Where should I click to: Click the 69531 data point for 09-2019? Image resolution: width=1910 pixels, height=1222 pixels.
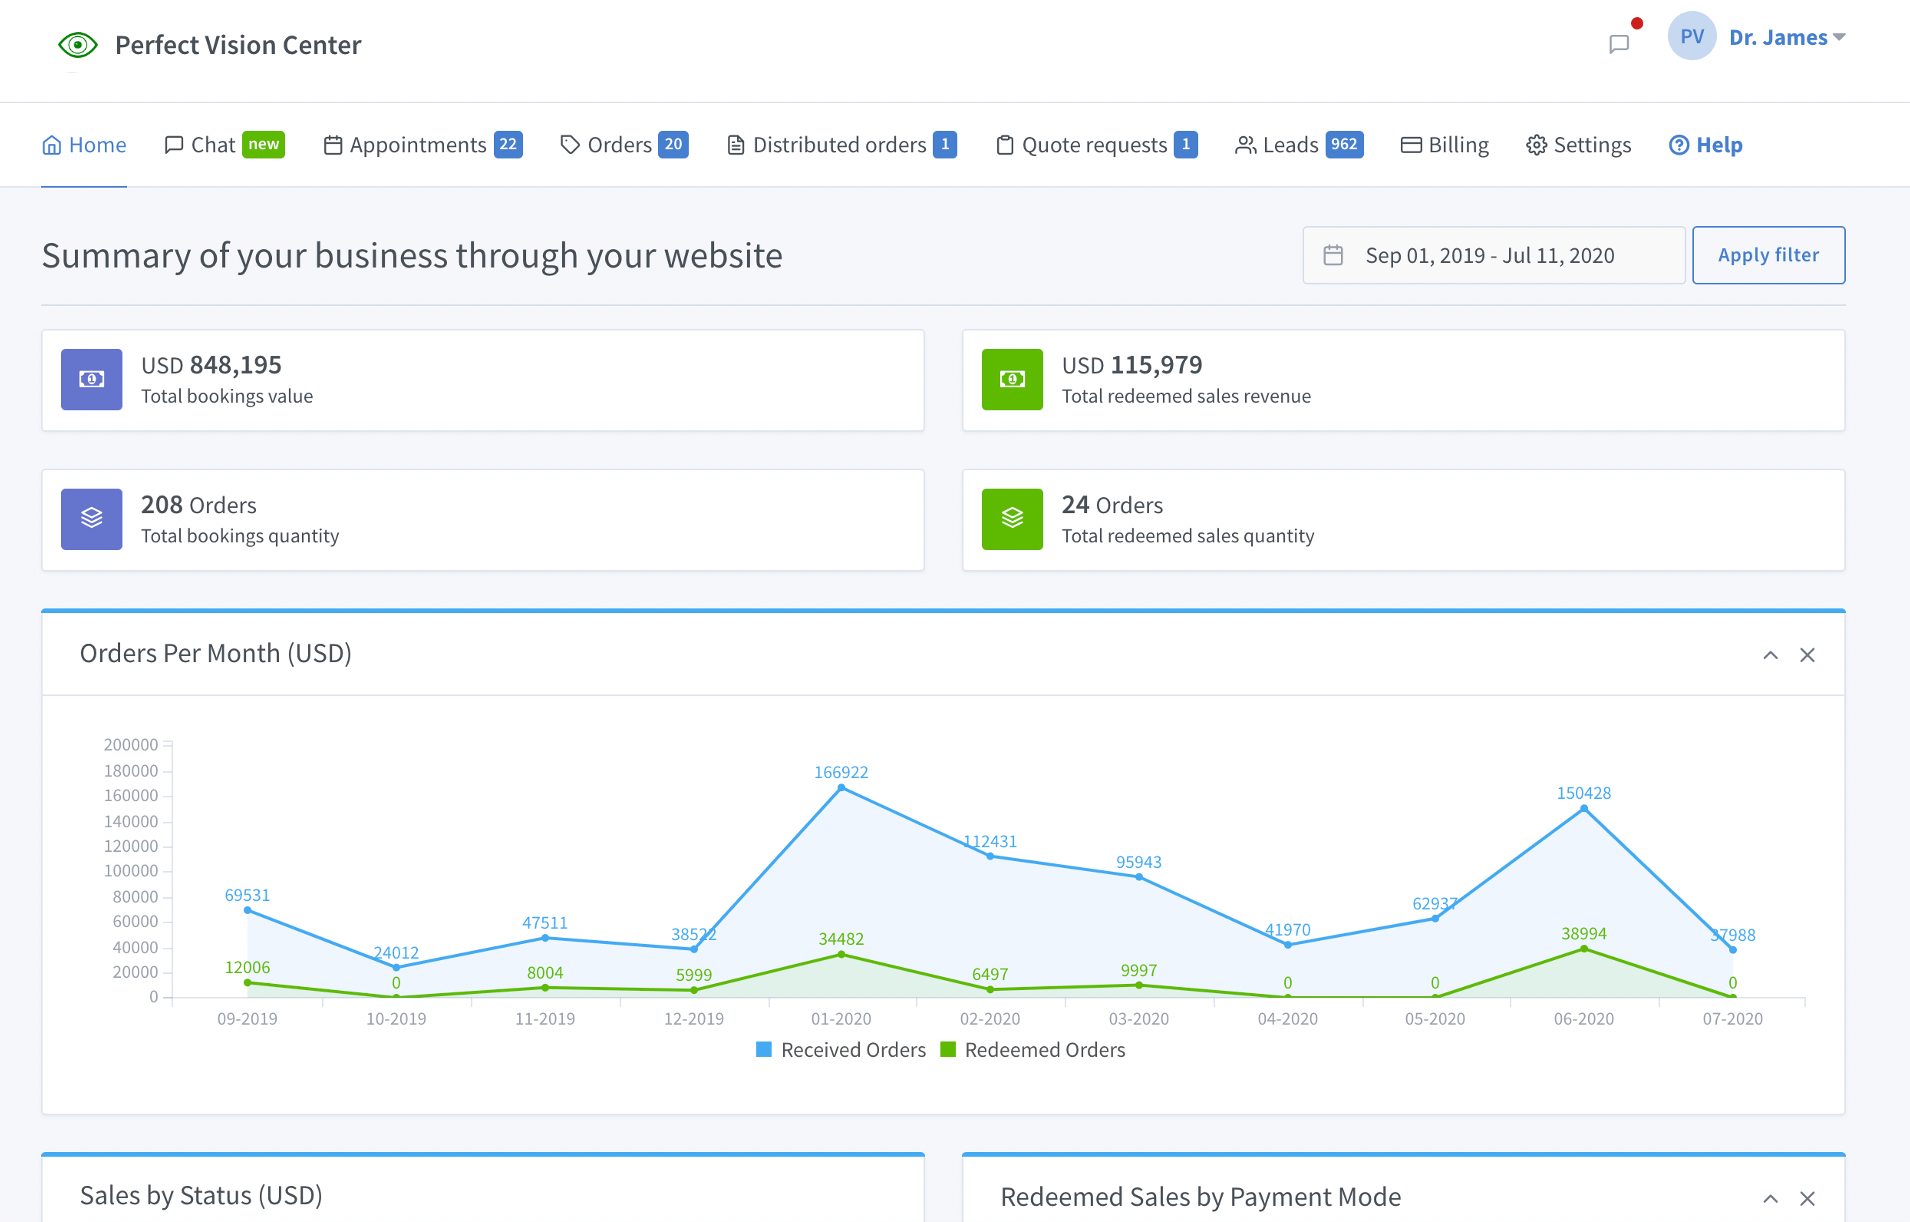[247, 910]
